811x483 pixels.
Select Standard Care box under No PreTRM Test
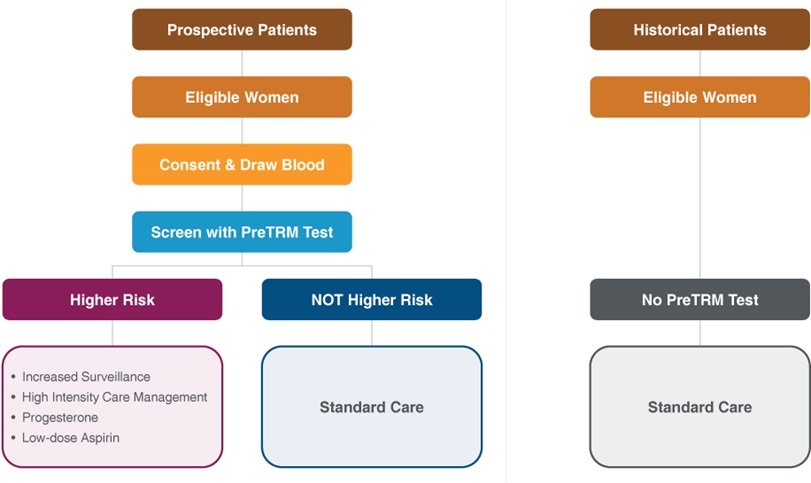click(700, 407)
